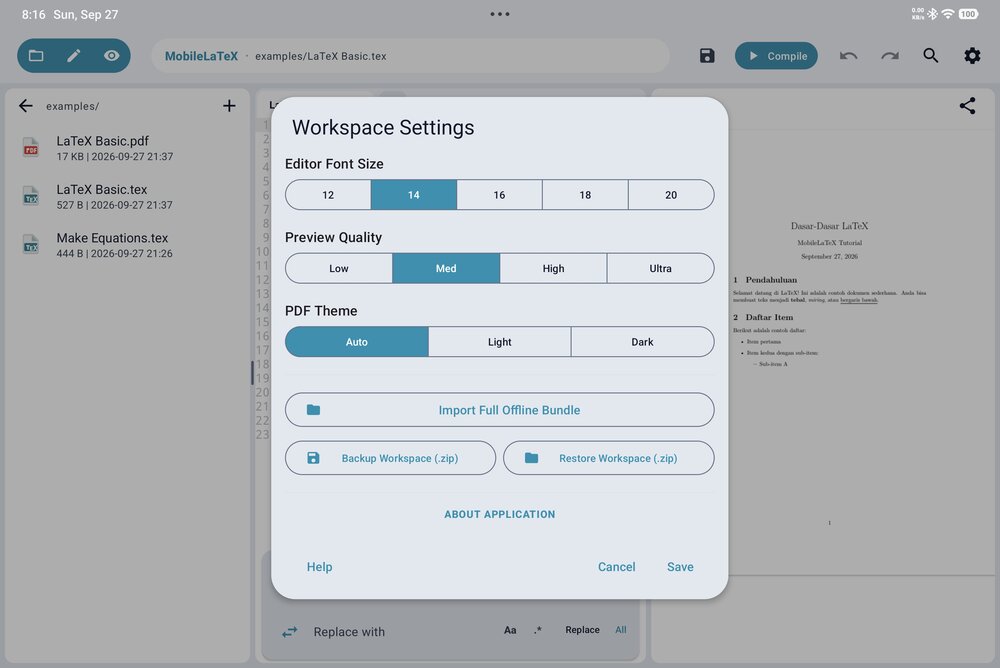Toggle the preview eye icon

coord(111,56)
